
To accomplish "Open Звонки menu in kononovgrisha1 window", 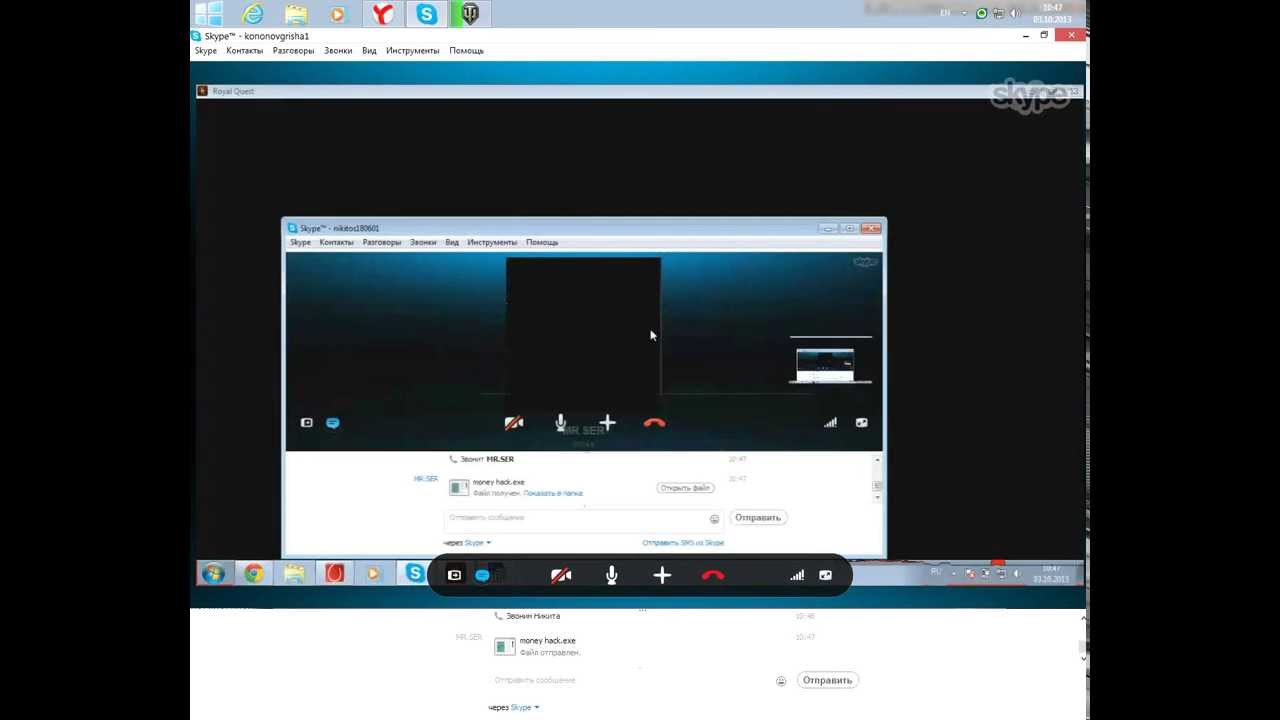I will [x=338, y=50].
